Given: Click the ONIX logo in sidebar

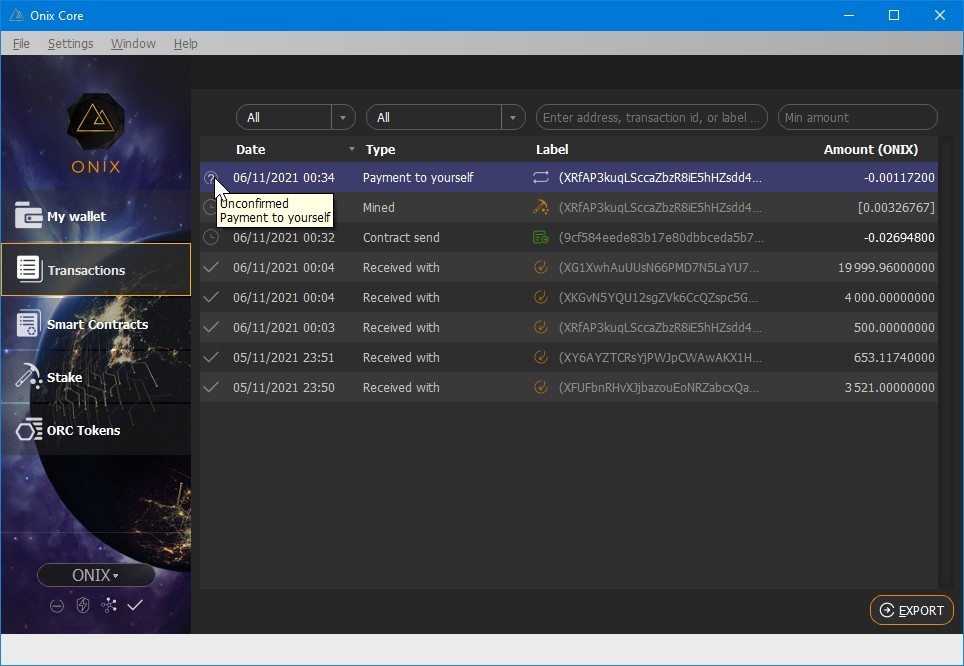Looking at the screenshot, I should tap(95, 133).
